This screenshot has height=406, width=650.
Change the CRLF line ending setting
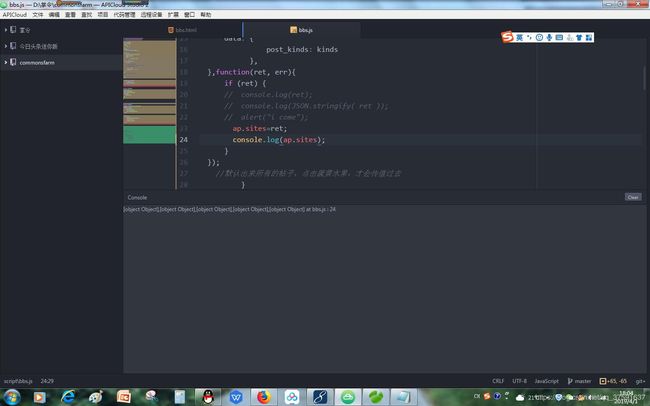(x=498, y=381)
